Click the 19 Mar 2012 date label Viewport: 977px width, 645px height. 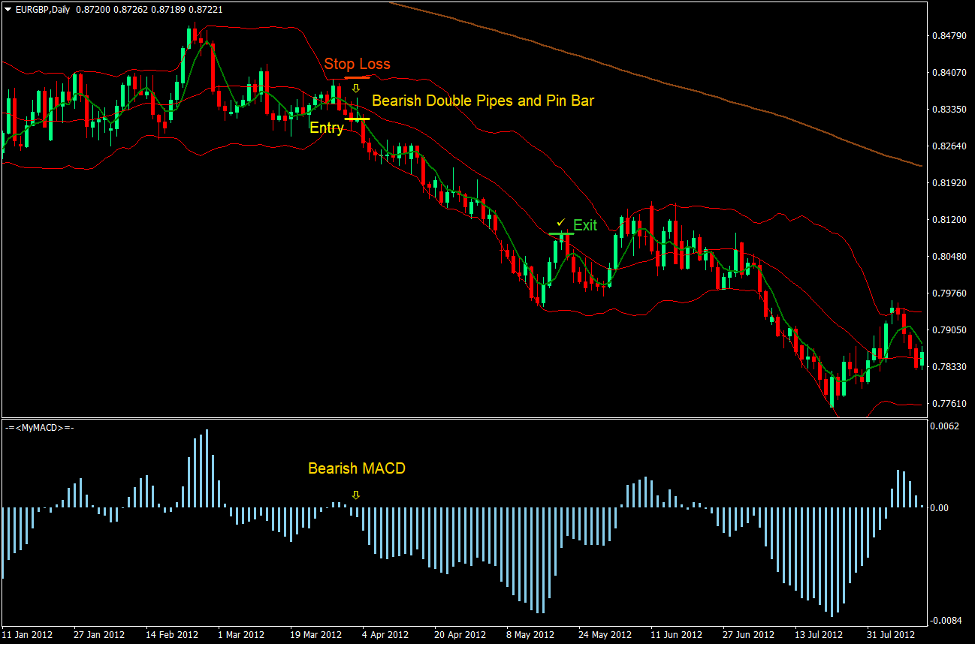[x=316, y=635]
